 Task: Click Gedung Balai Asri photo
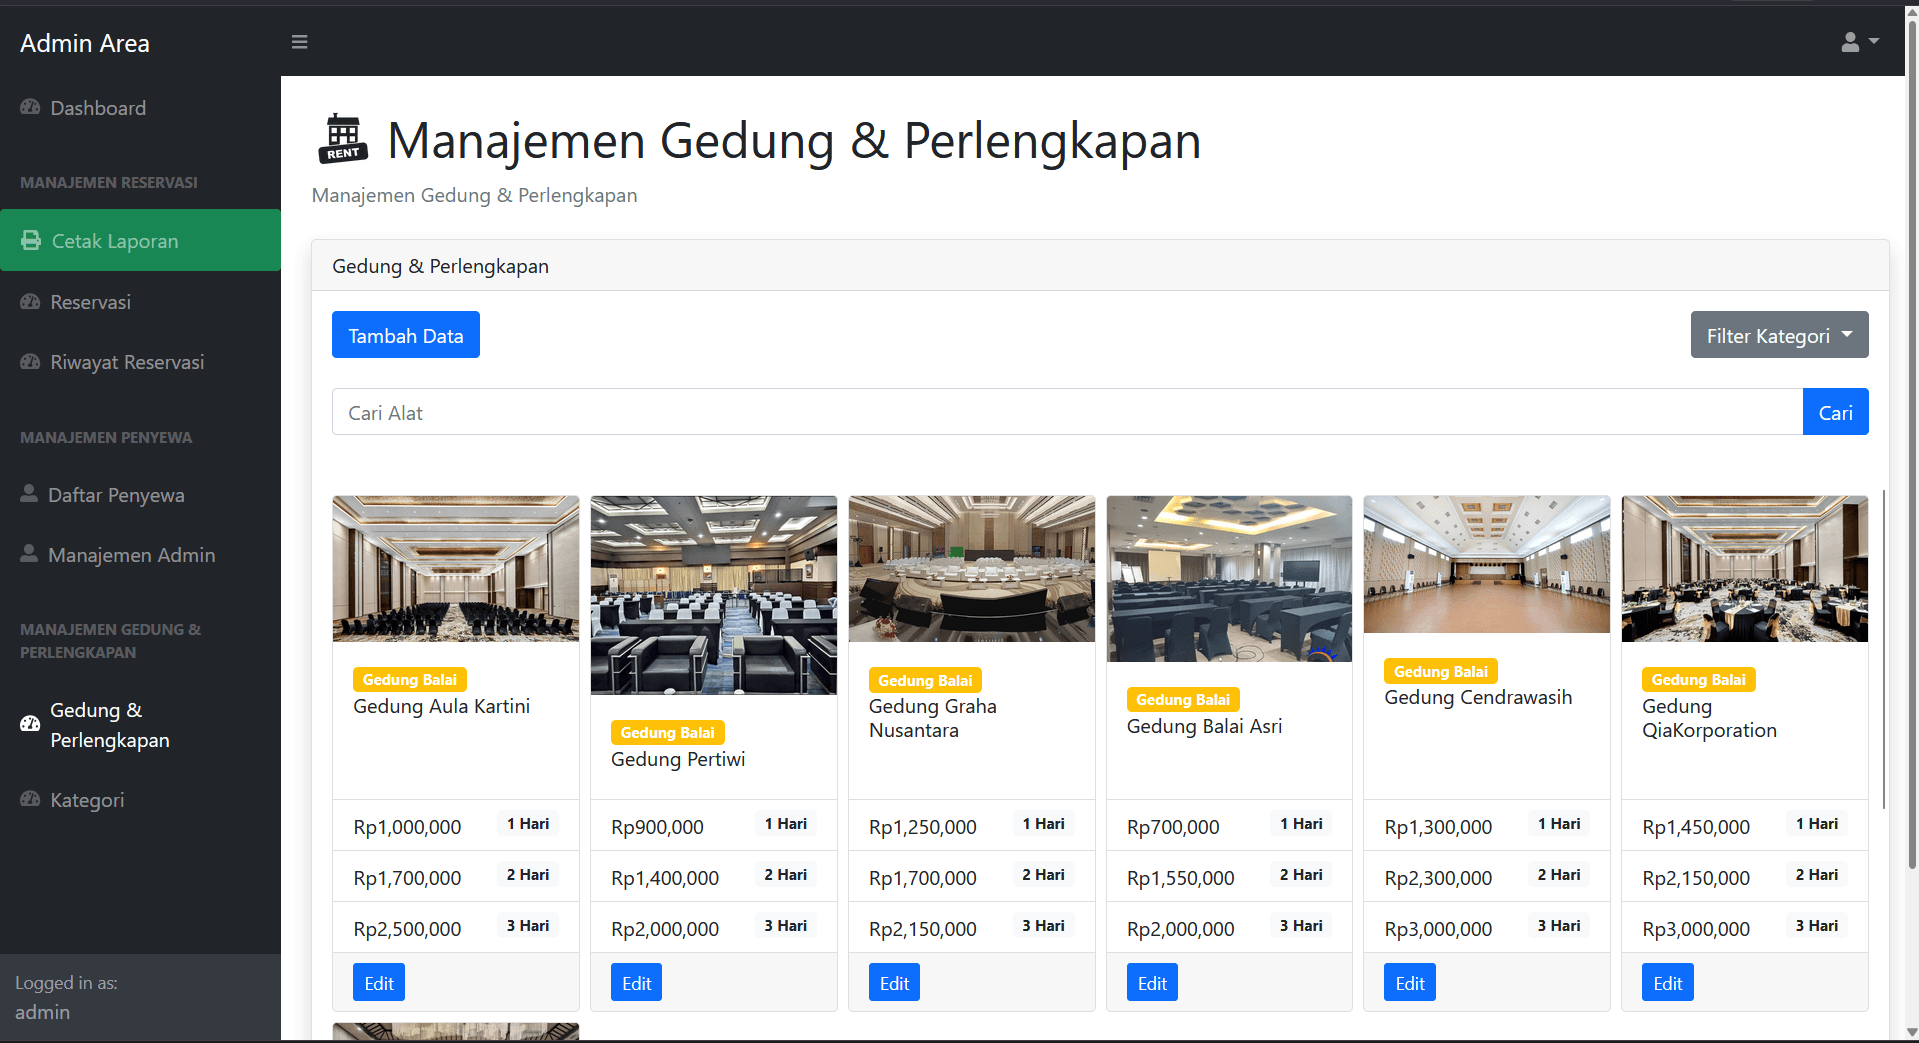1229,579
